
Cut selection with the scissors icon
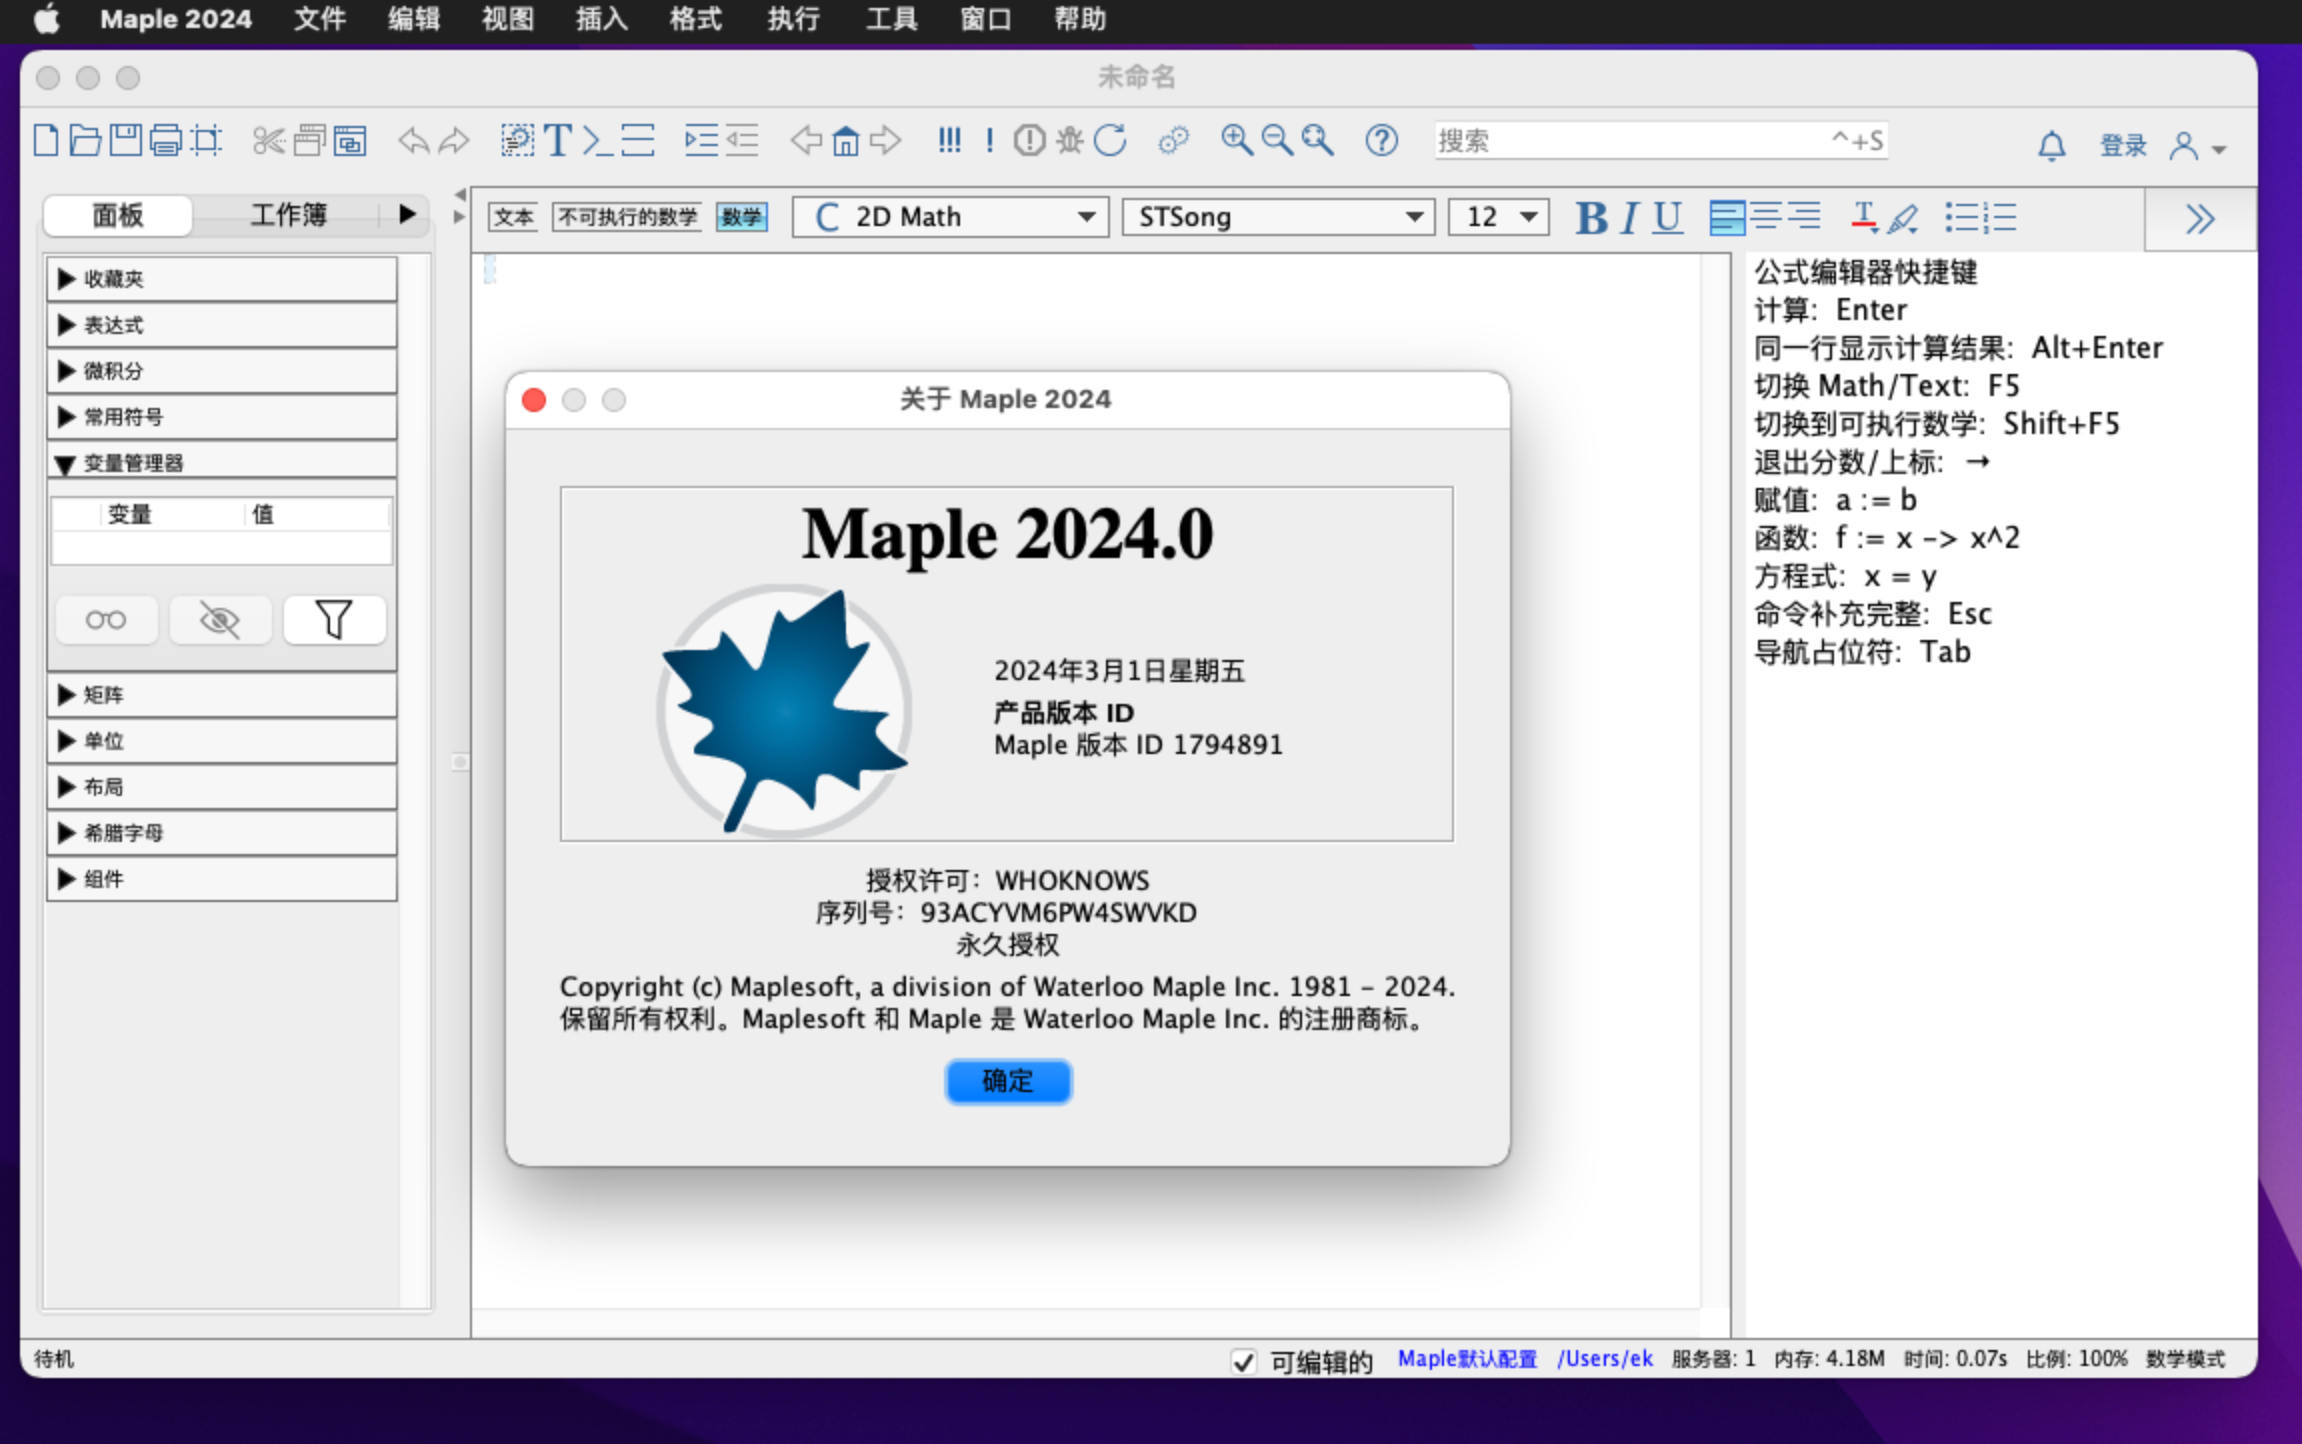pyautogui.click(x=268, y=140)
